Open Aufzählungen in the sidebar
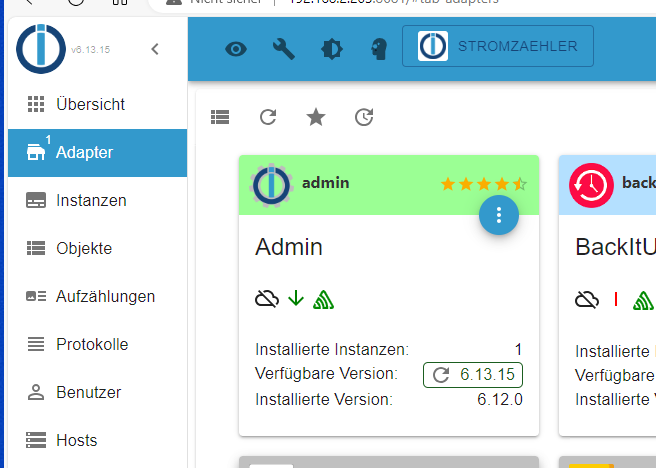This screenshot has width=656, height=468. pyautogui.click(x=97, y=297)
